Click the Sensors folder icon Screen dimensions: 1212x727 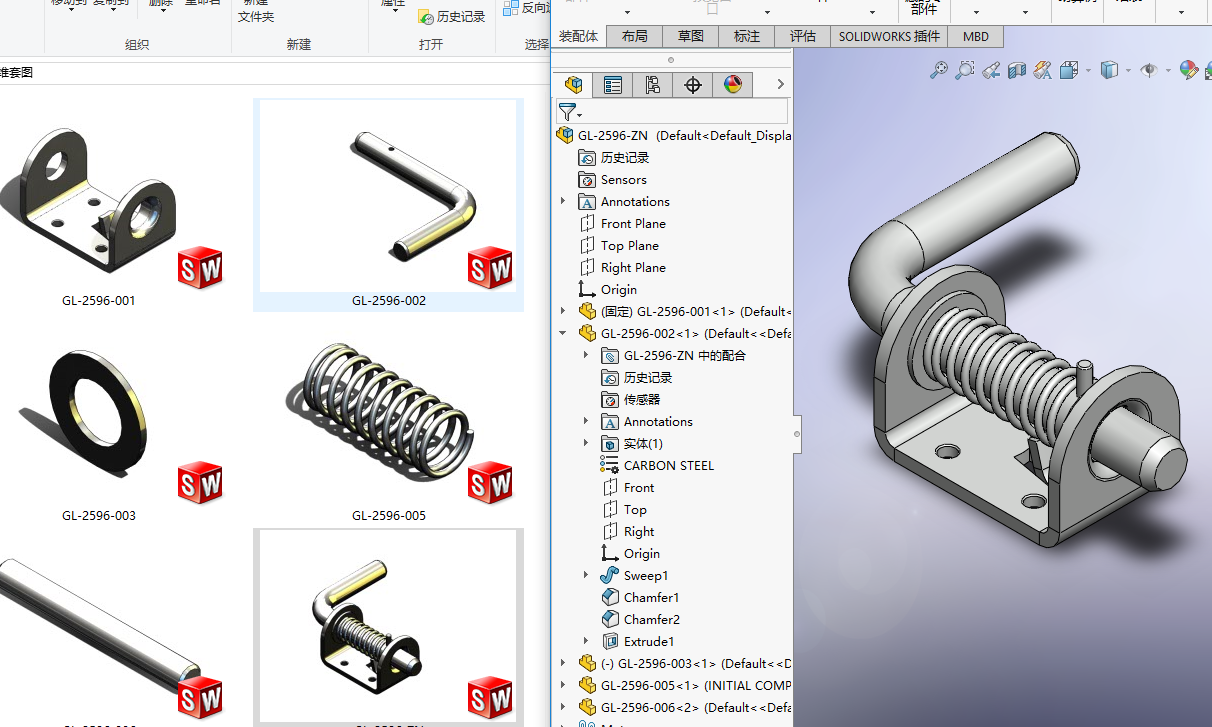(x=587, y=179)
